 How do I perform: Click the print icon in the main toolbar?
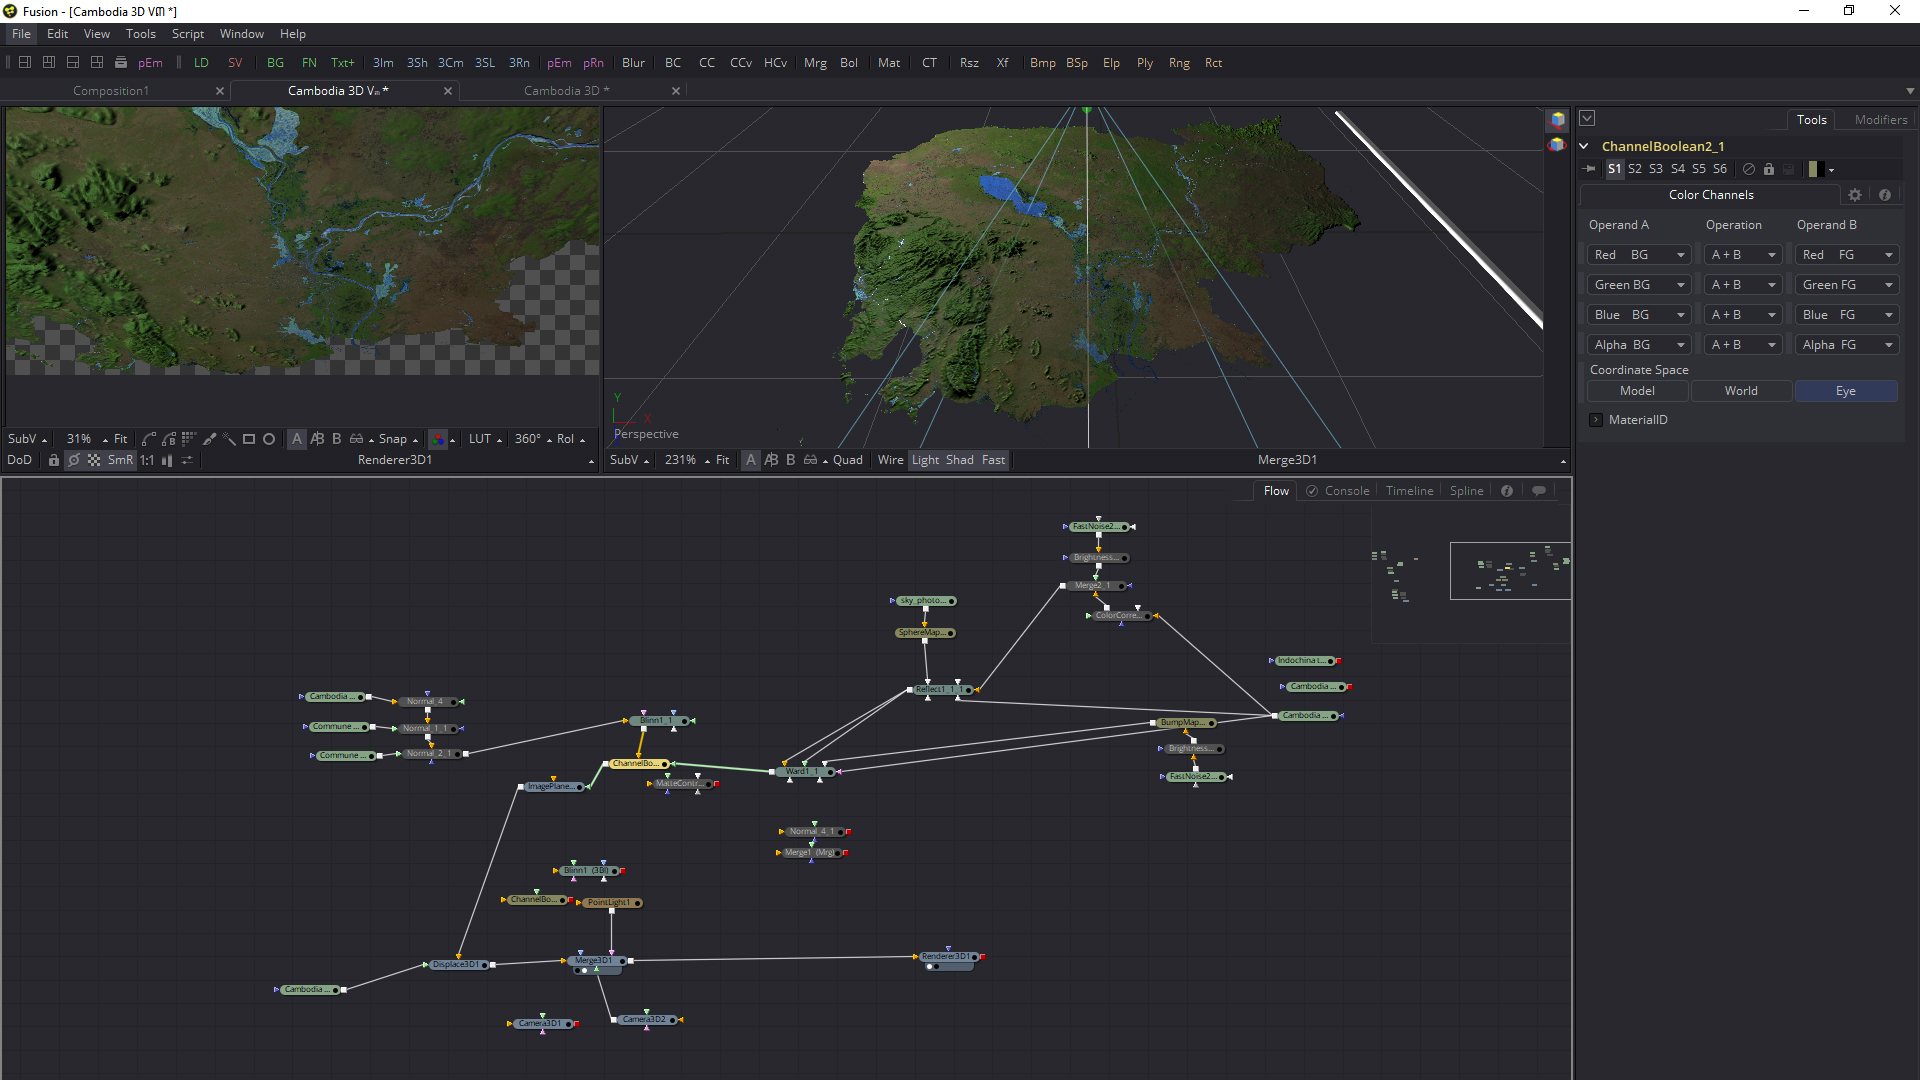click(x=121, y=62)
